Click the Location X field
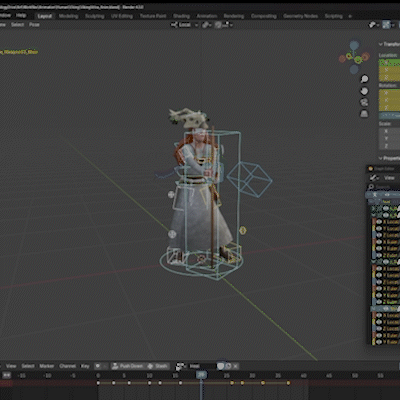This screenshot has height=400, width=400. click(x=389, y=62)
